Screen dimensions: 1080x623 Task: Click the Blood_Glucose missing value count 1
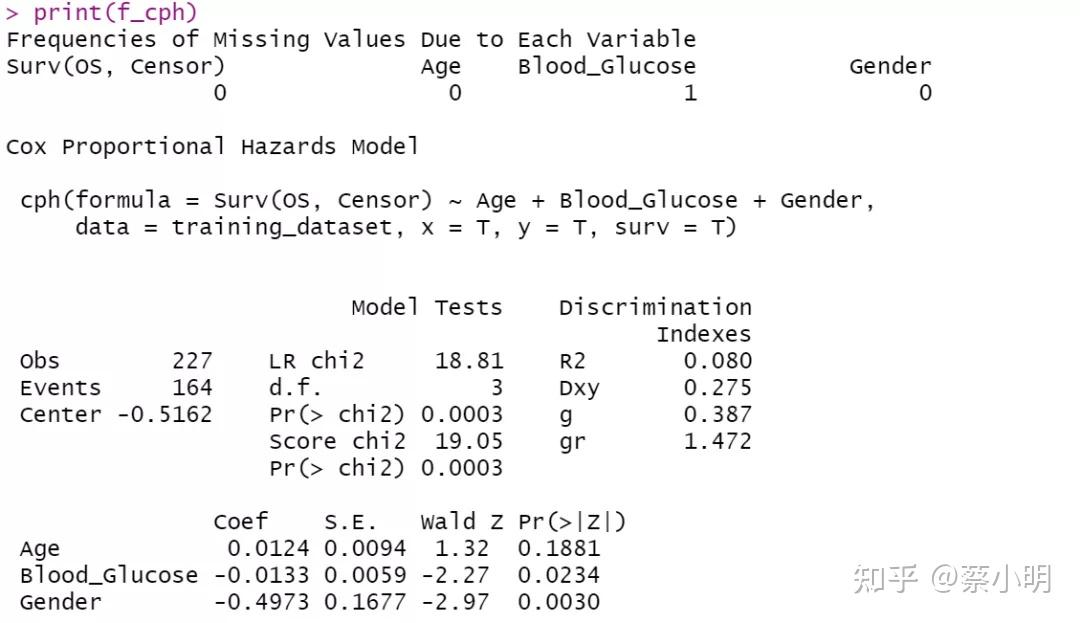690,94
